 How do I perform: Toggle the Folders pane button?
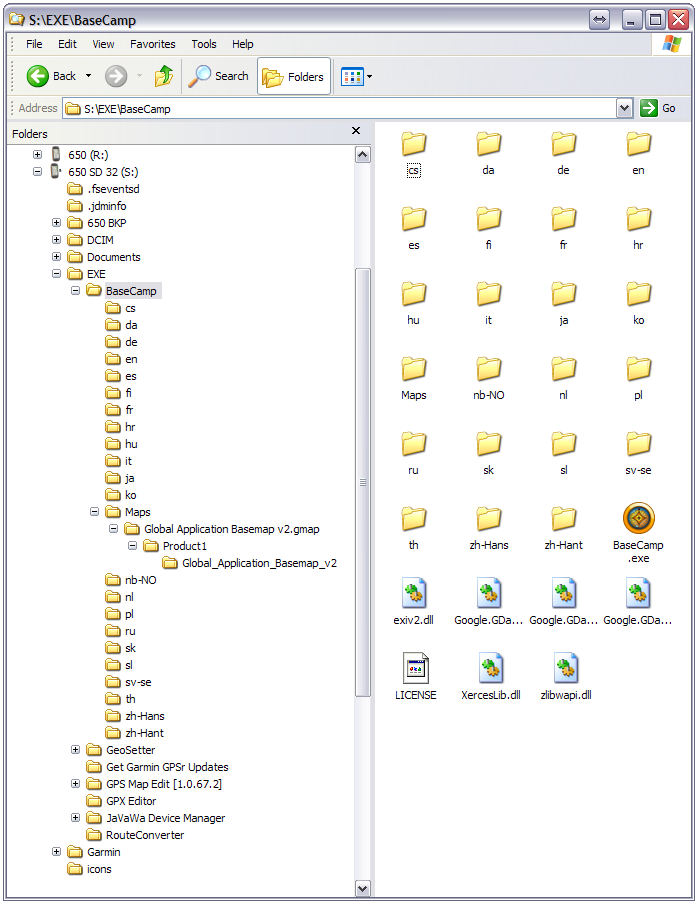(x=294, y=76)
